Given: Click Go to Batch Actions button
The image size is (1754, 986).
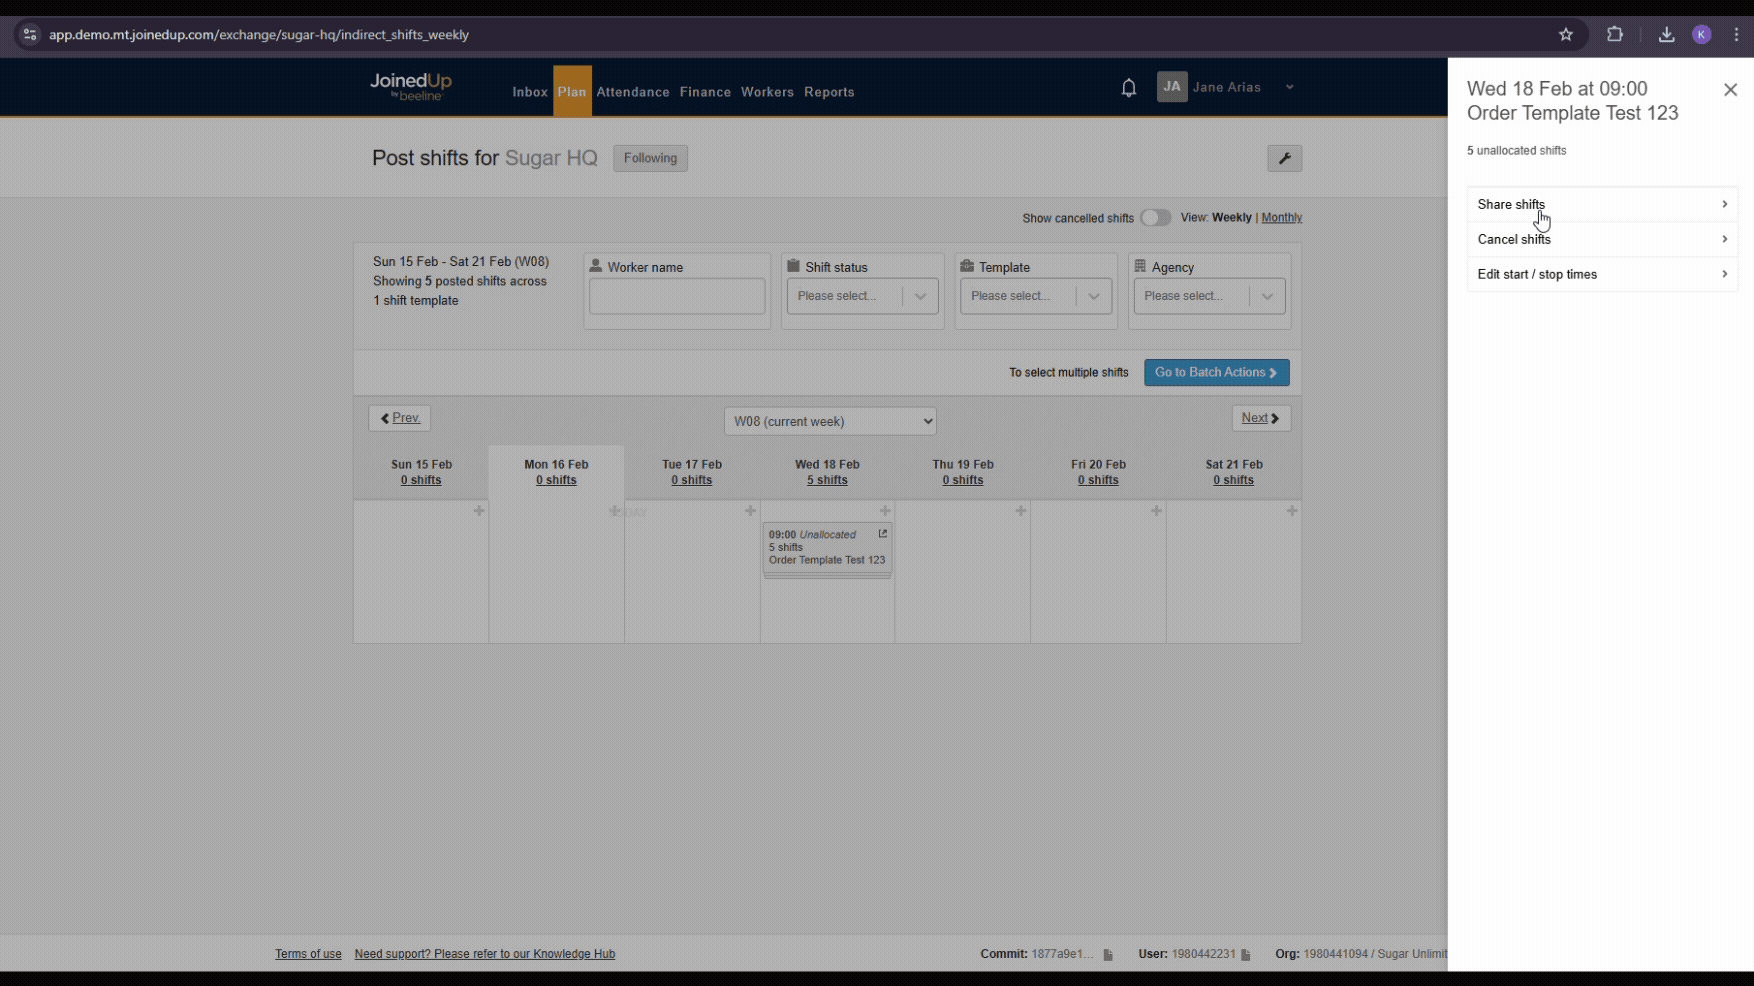Looking at the screenshot, I should (1216, 372).
